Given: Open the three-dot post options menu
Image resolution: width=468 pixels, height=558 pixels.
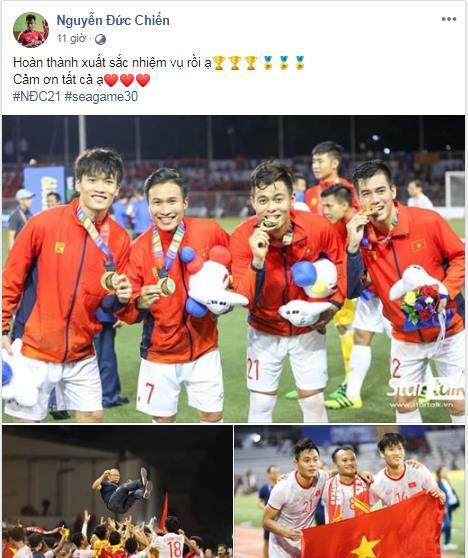Looking at the screenshot, I should point(449,19).
